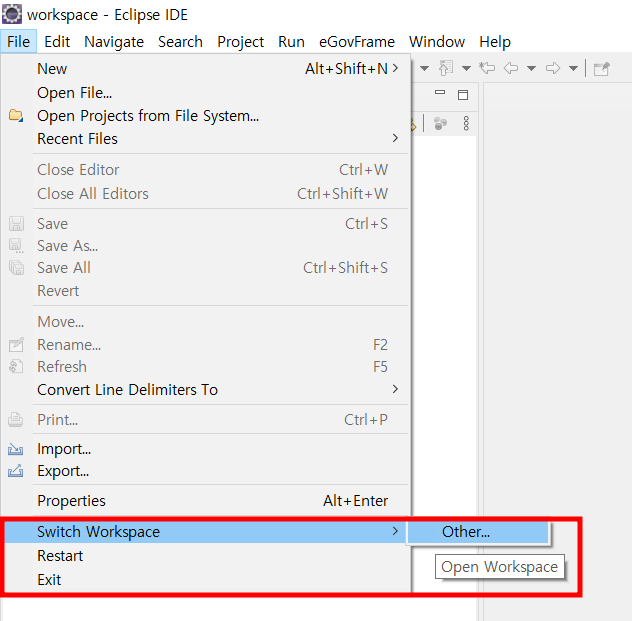Choose Exit from File menu
The width and height of the screenshot is (632, 621).
206,579
